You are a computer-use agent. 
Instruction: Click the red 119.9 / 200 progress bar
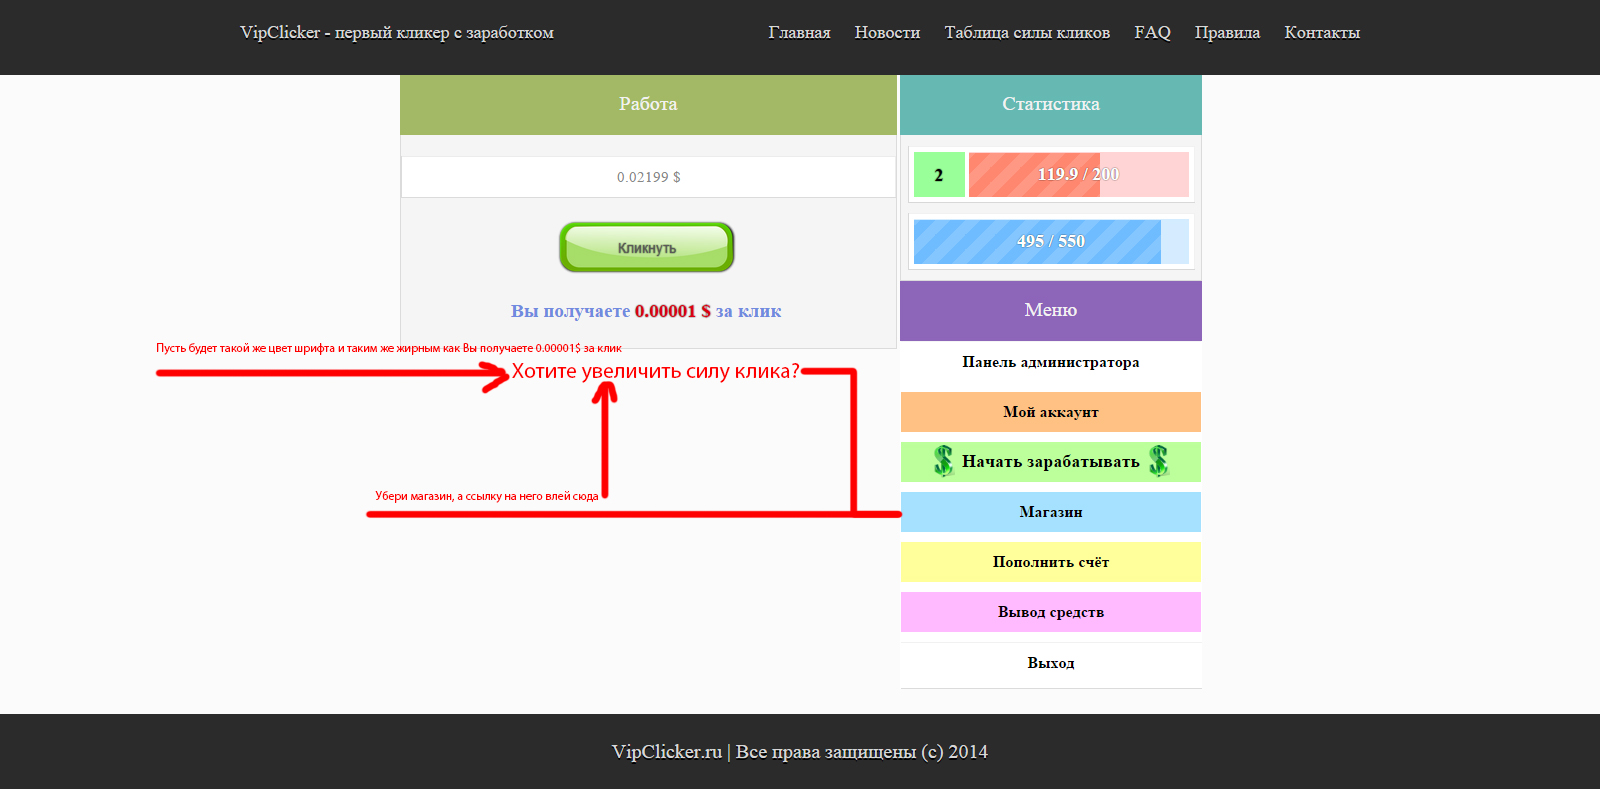click(1079, 174)
